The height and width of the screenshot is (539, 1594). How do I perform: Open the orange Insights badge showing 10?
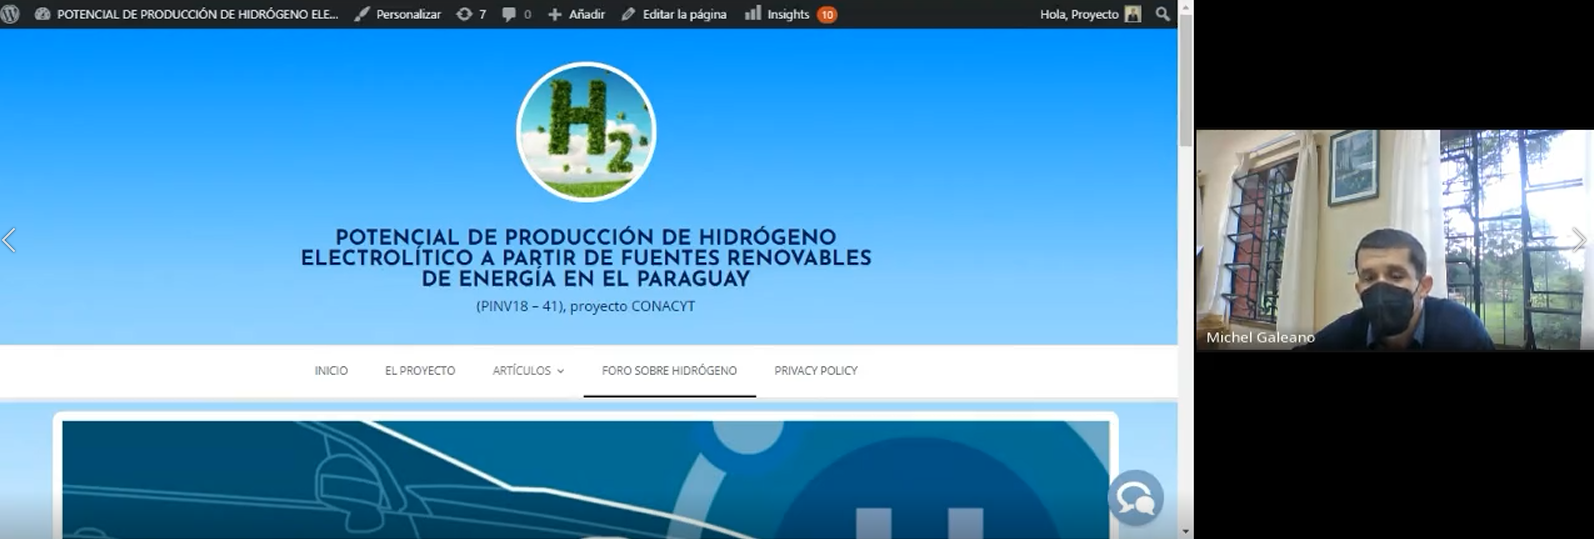pos(827,14)
